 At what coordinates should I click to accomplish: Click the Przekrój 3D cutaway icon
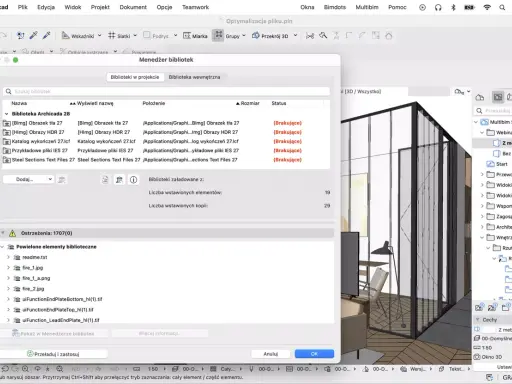point(256,35)
